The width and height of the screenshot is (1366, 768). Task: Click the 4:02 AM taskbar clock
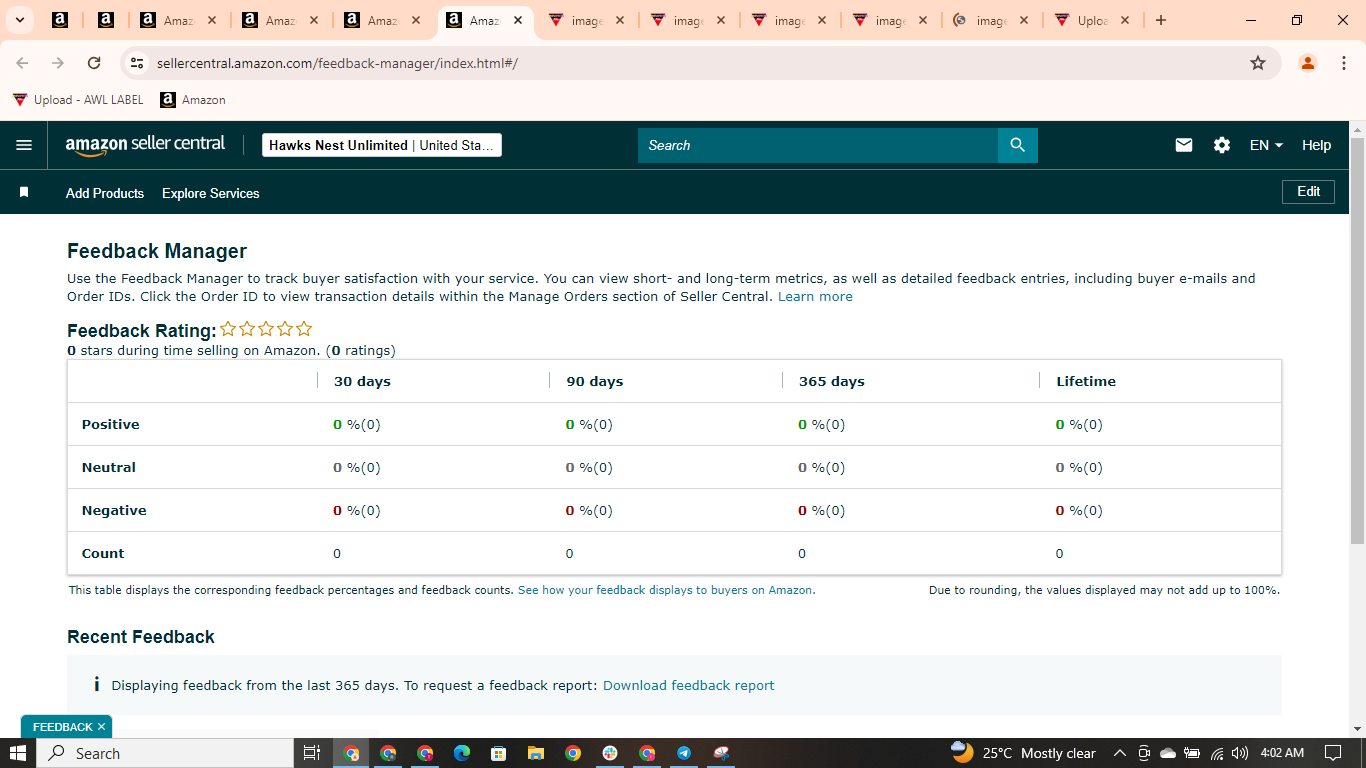(1283, 753)
